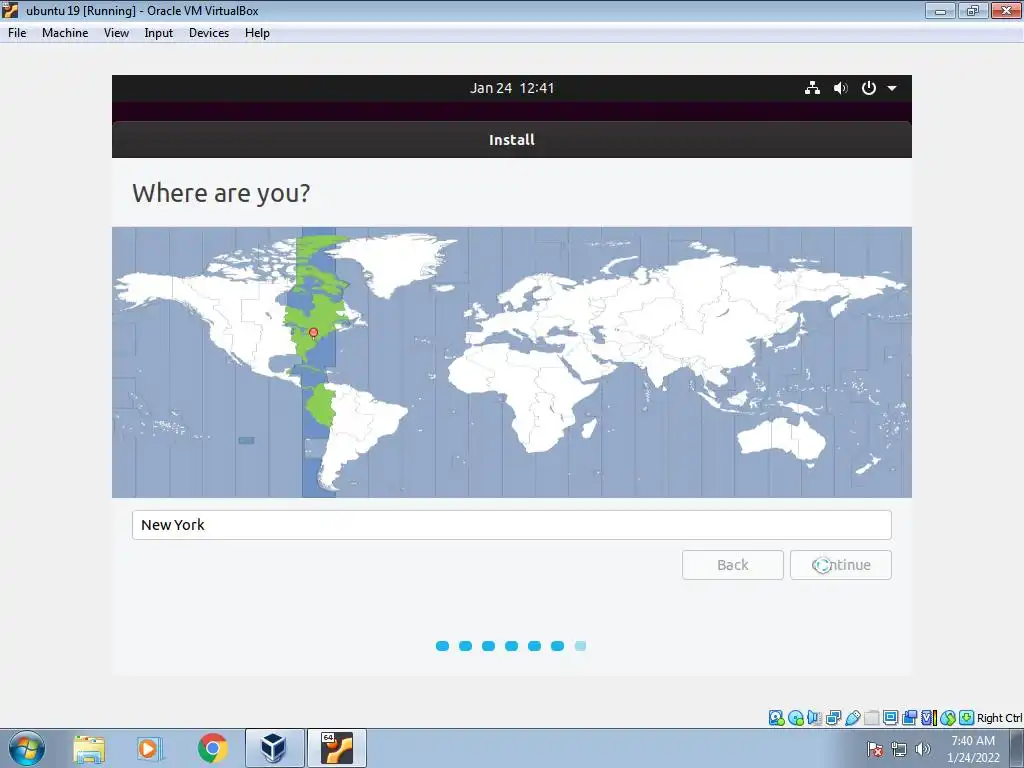Click the running VM taskbar button
This screenshot has width=1024, height=768.
[x=336, y=748]
